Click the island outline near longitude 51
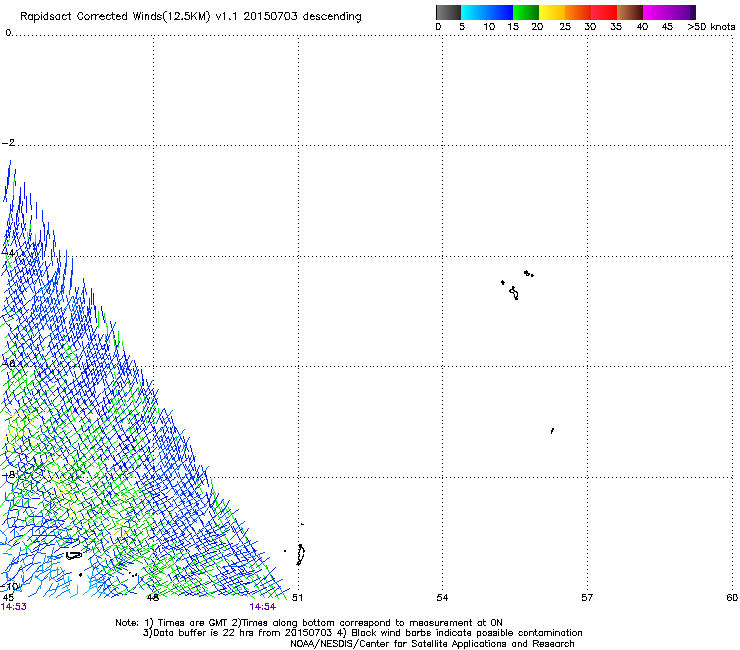Image resolution: width=740 pixels, height=650 pixels. coord(301,555)
